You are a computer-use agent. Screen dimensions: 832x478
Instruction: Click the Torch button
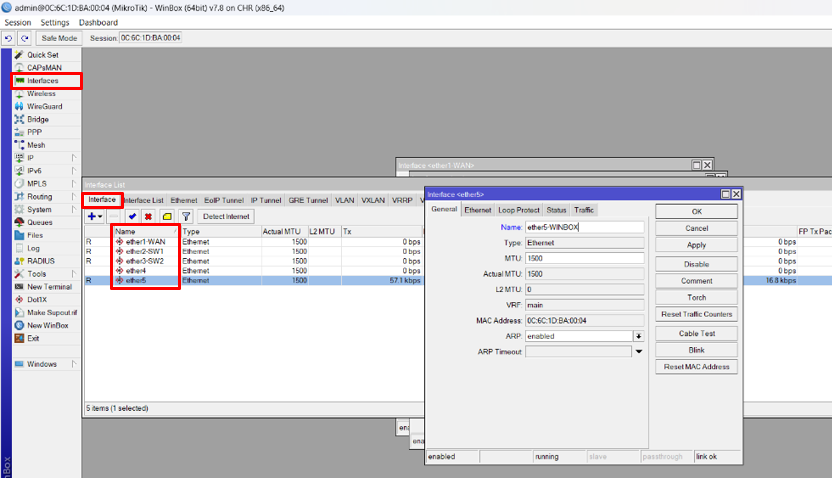(x=697, y=298)
